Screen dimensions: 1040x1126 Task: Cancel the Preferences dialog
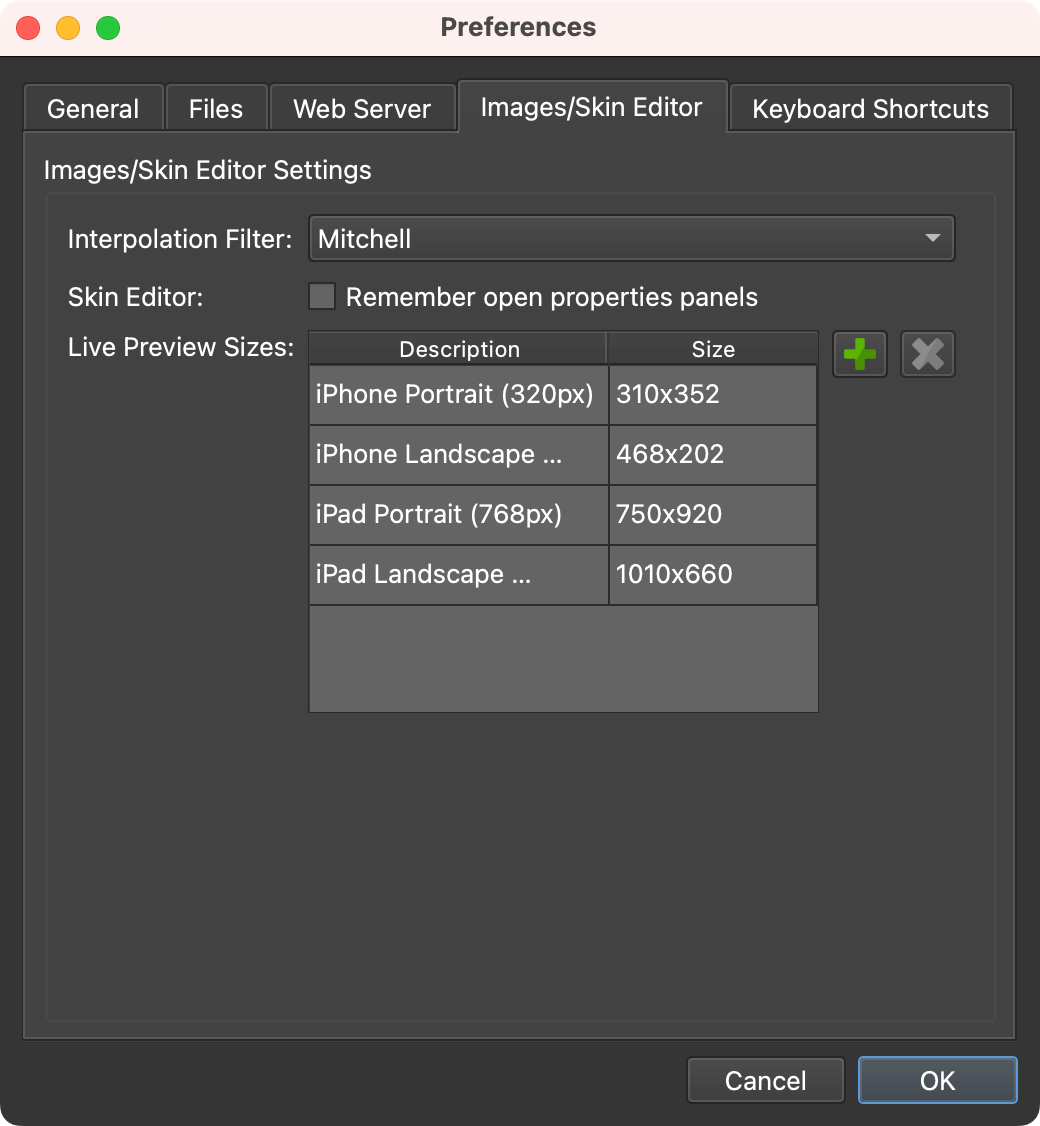click(766, 1080)
